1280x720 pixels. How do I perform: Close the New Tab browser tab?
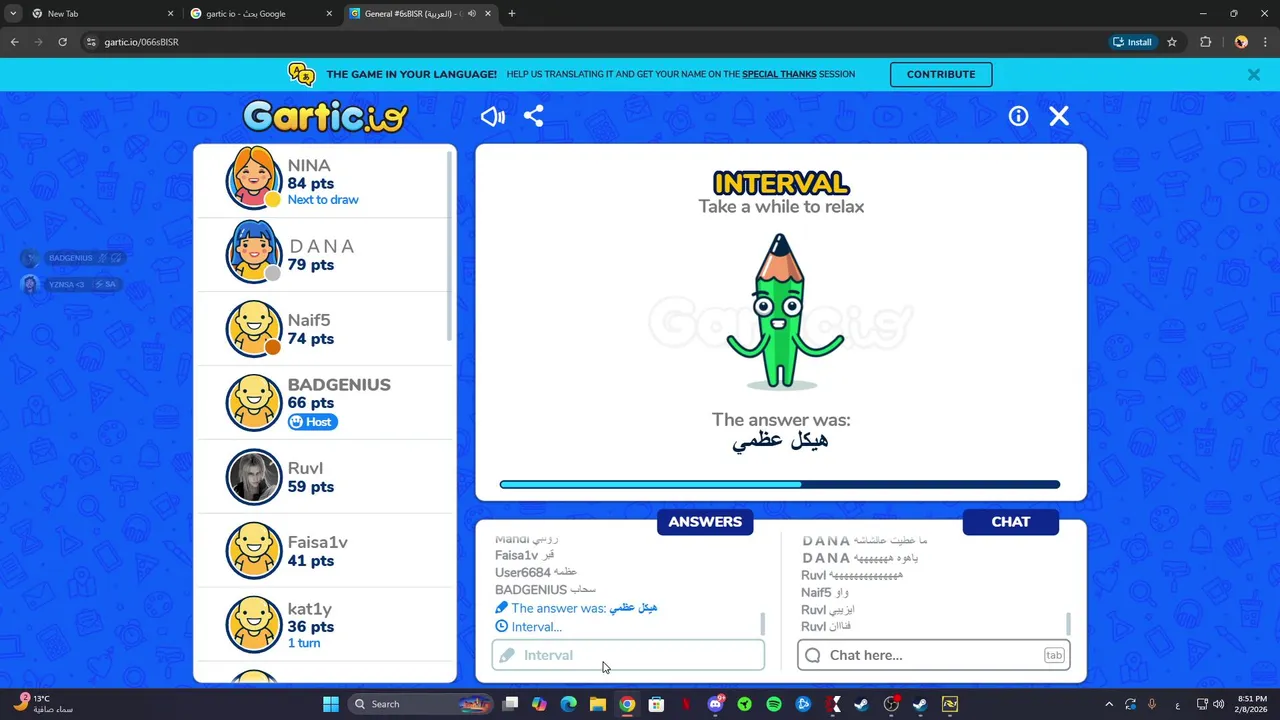coord(170,14)
